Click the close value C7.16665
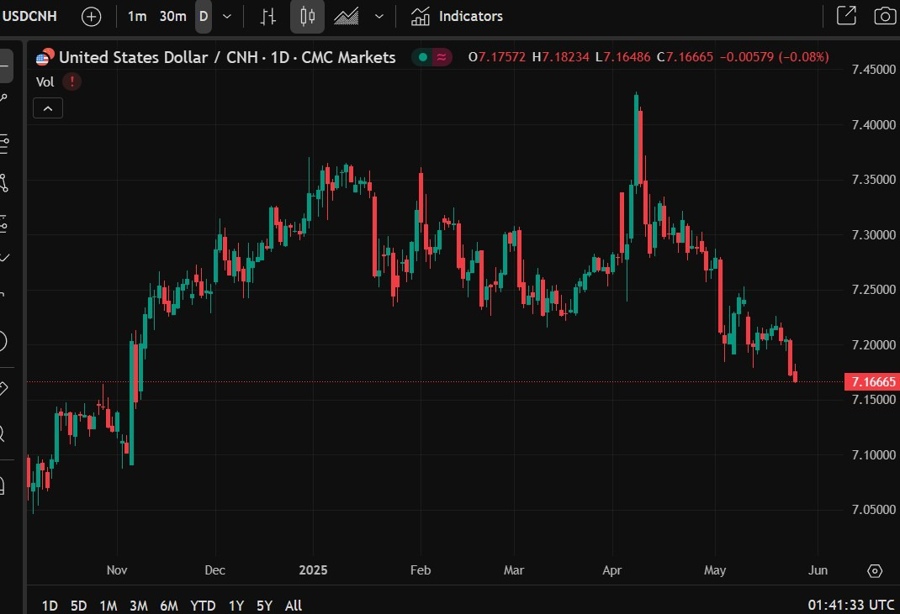This screenshot has height=614, width=900. coord(685,57)
